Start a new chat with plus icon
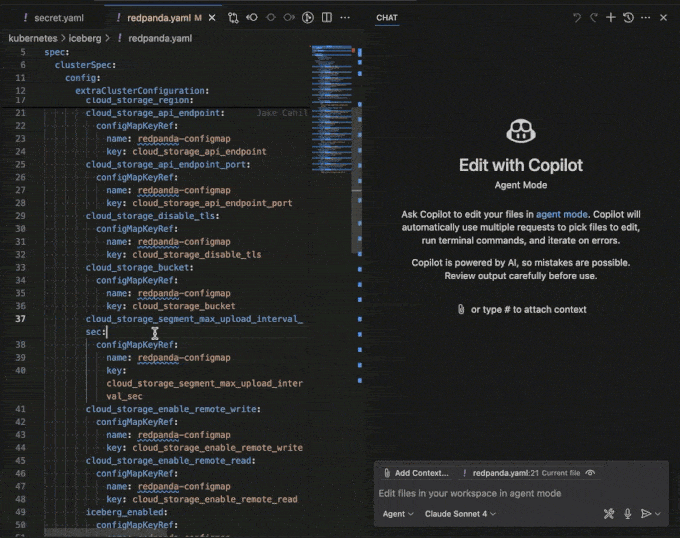 (x=611, y=18)
